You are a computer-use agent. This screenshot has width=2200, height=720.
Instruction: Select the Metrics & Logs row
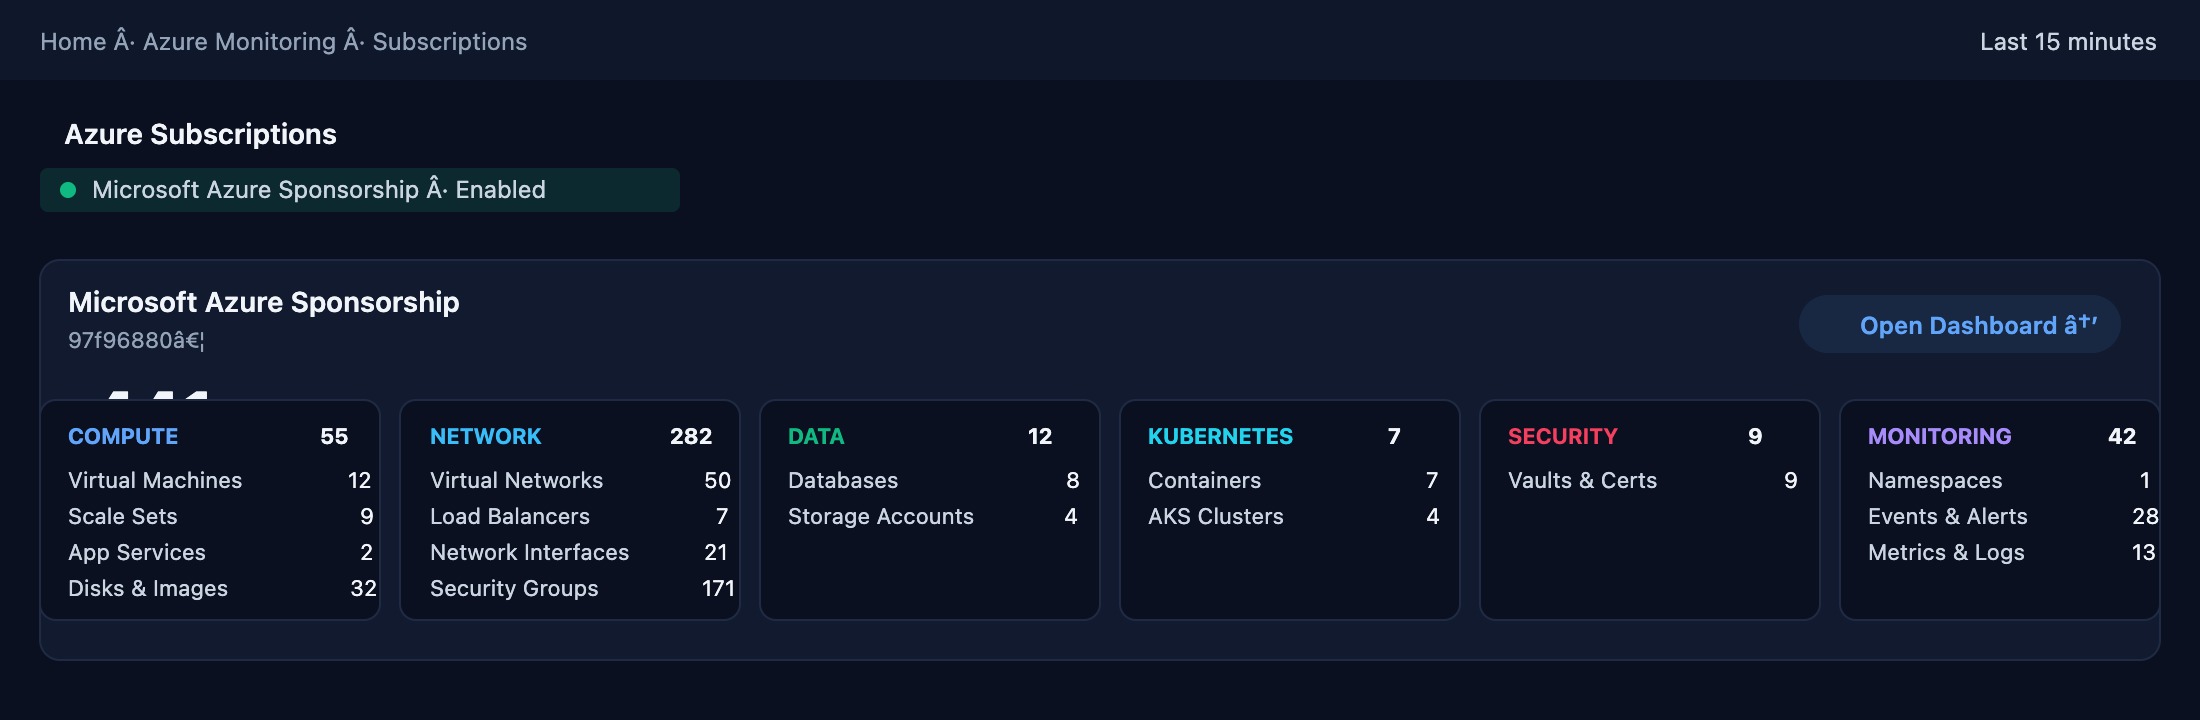click(2012, 552)
